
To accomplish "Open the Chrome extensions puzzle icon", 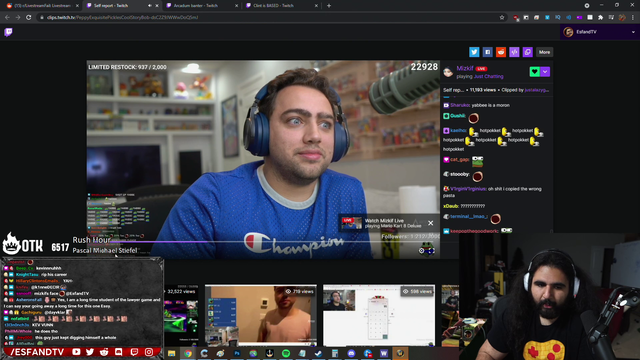I will pos(600,18).
